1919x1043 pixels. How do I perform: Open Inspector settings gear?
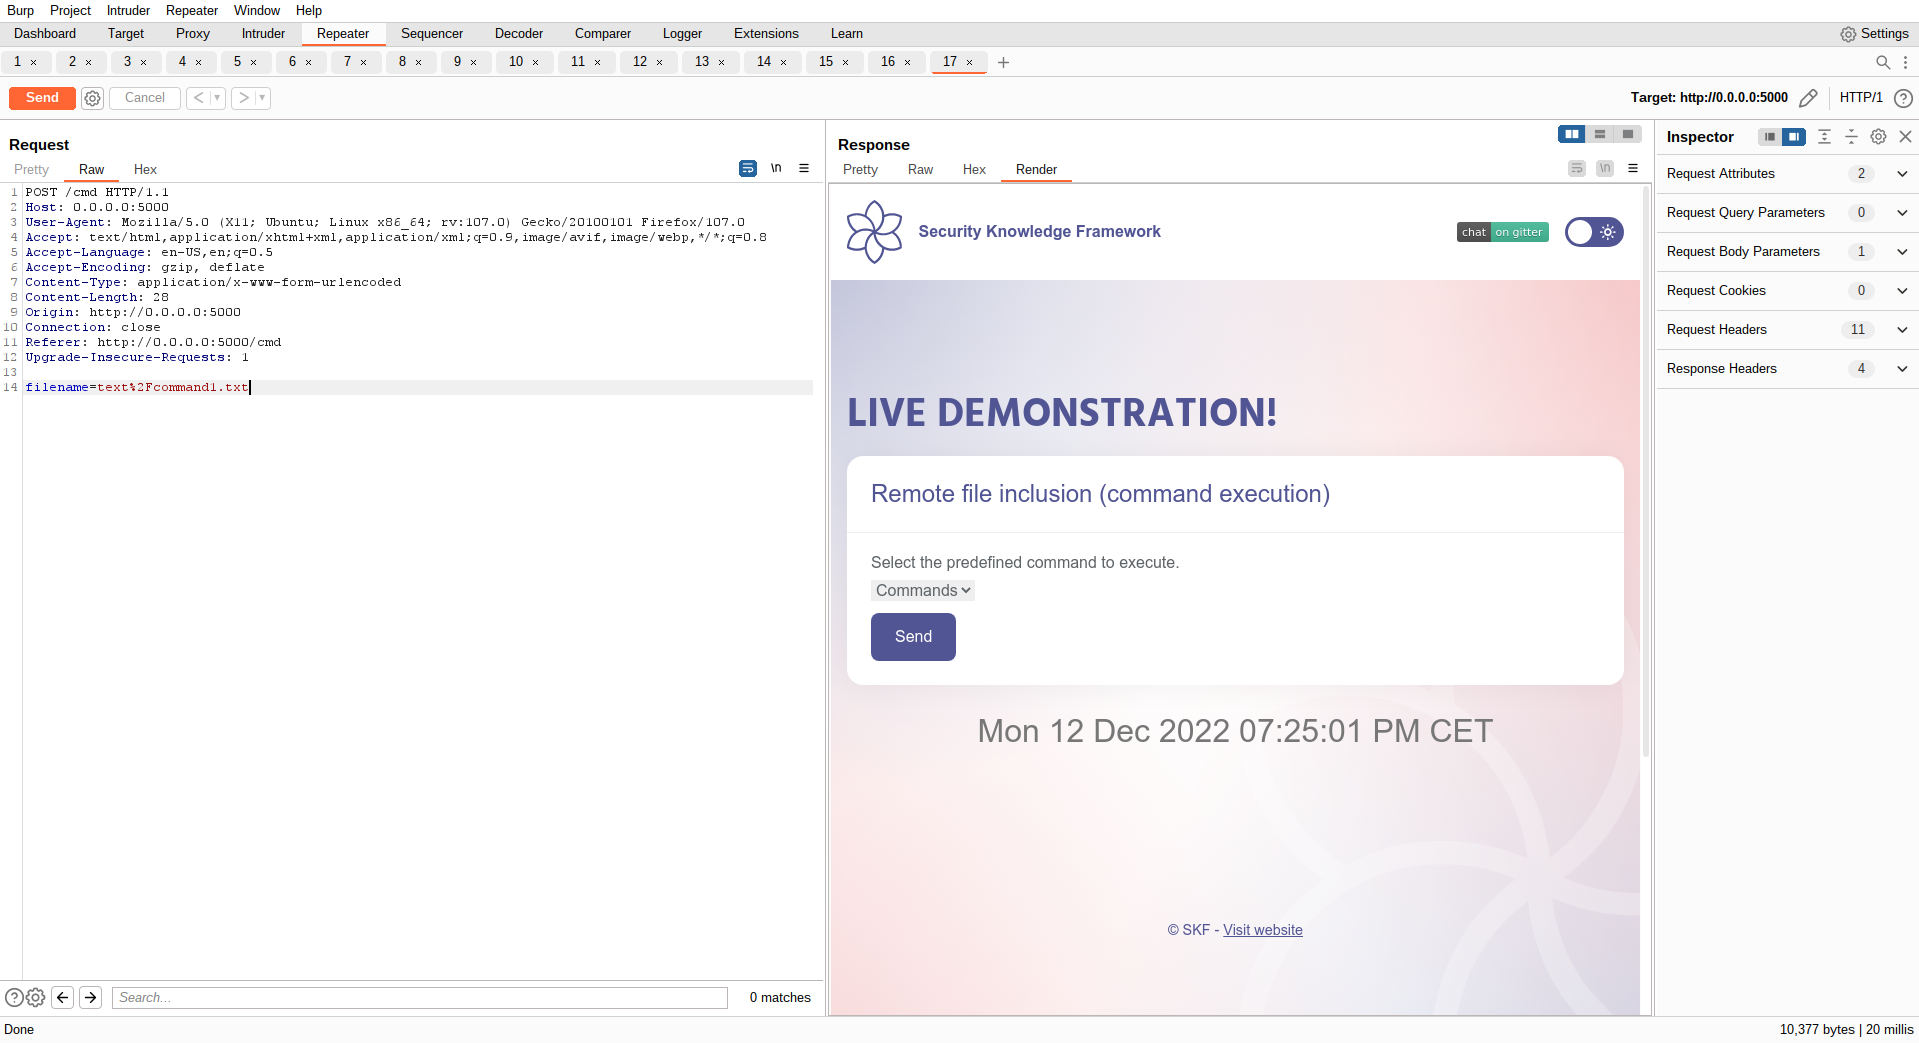[1878, 137]
